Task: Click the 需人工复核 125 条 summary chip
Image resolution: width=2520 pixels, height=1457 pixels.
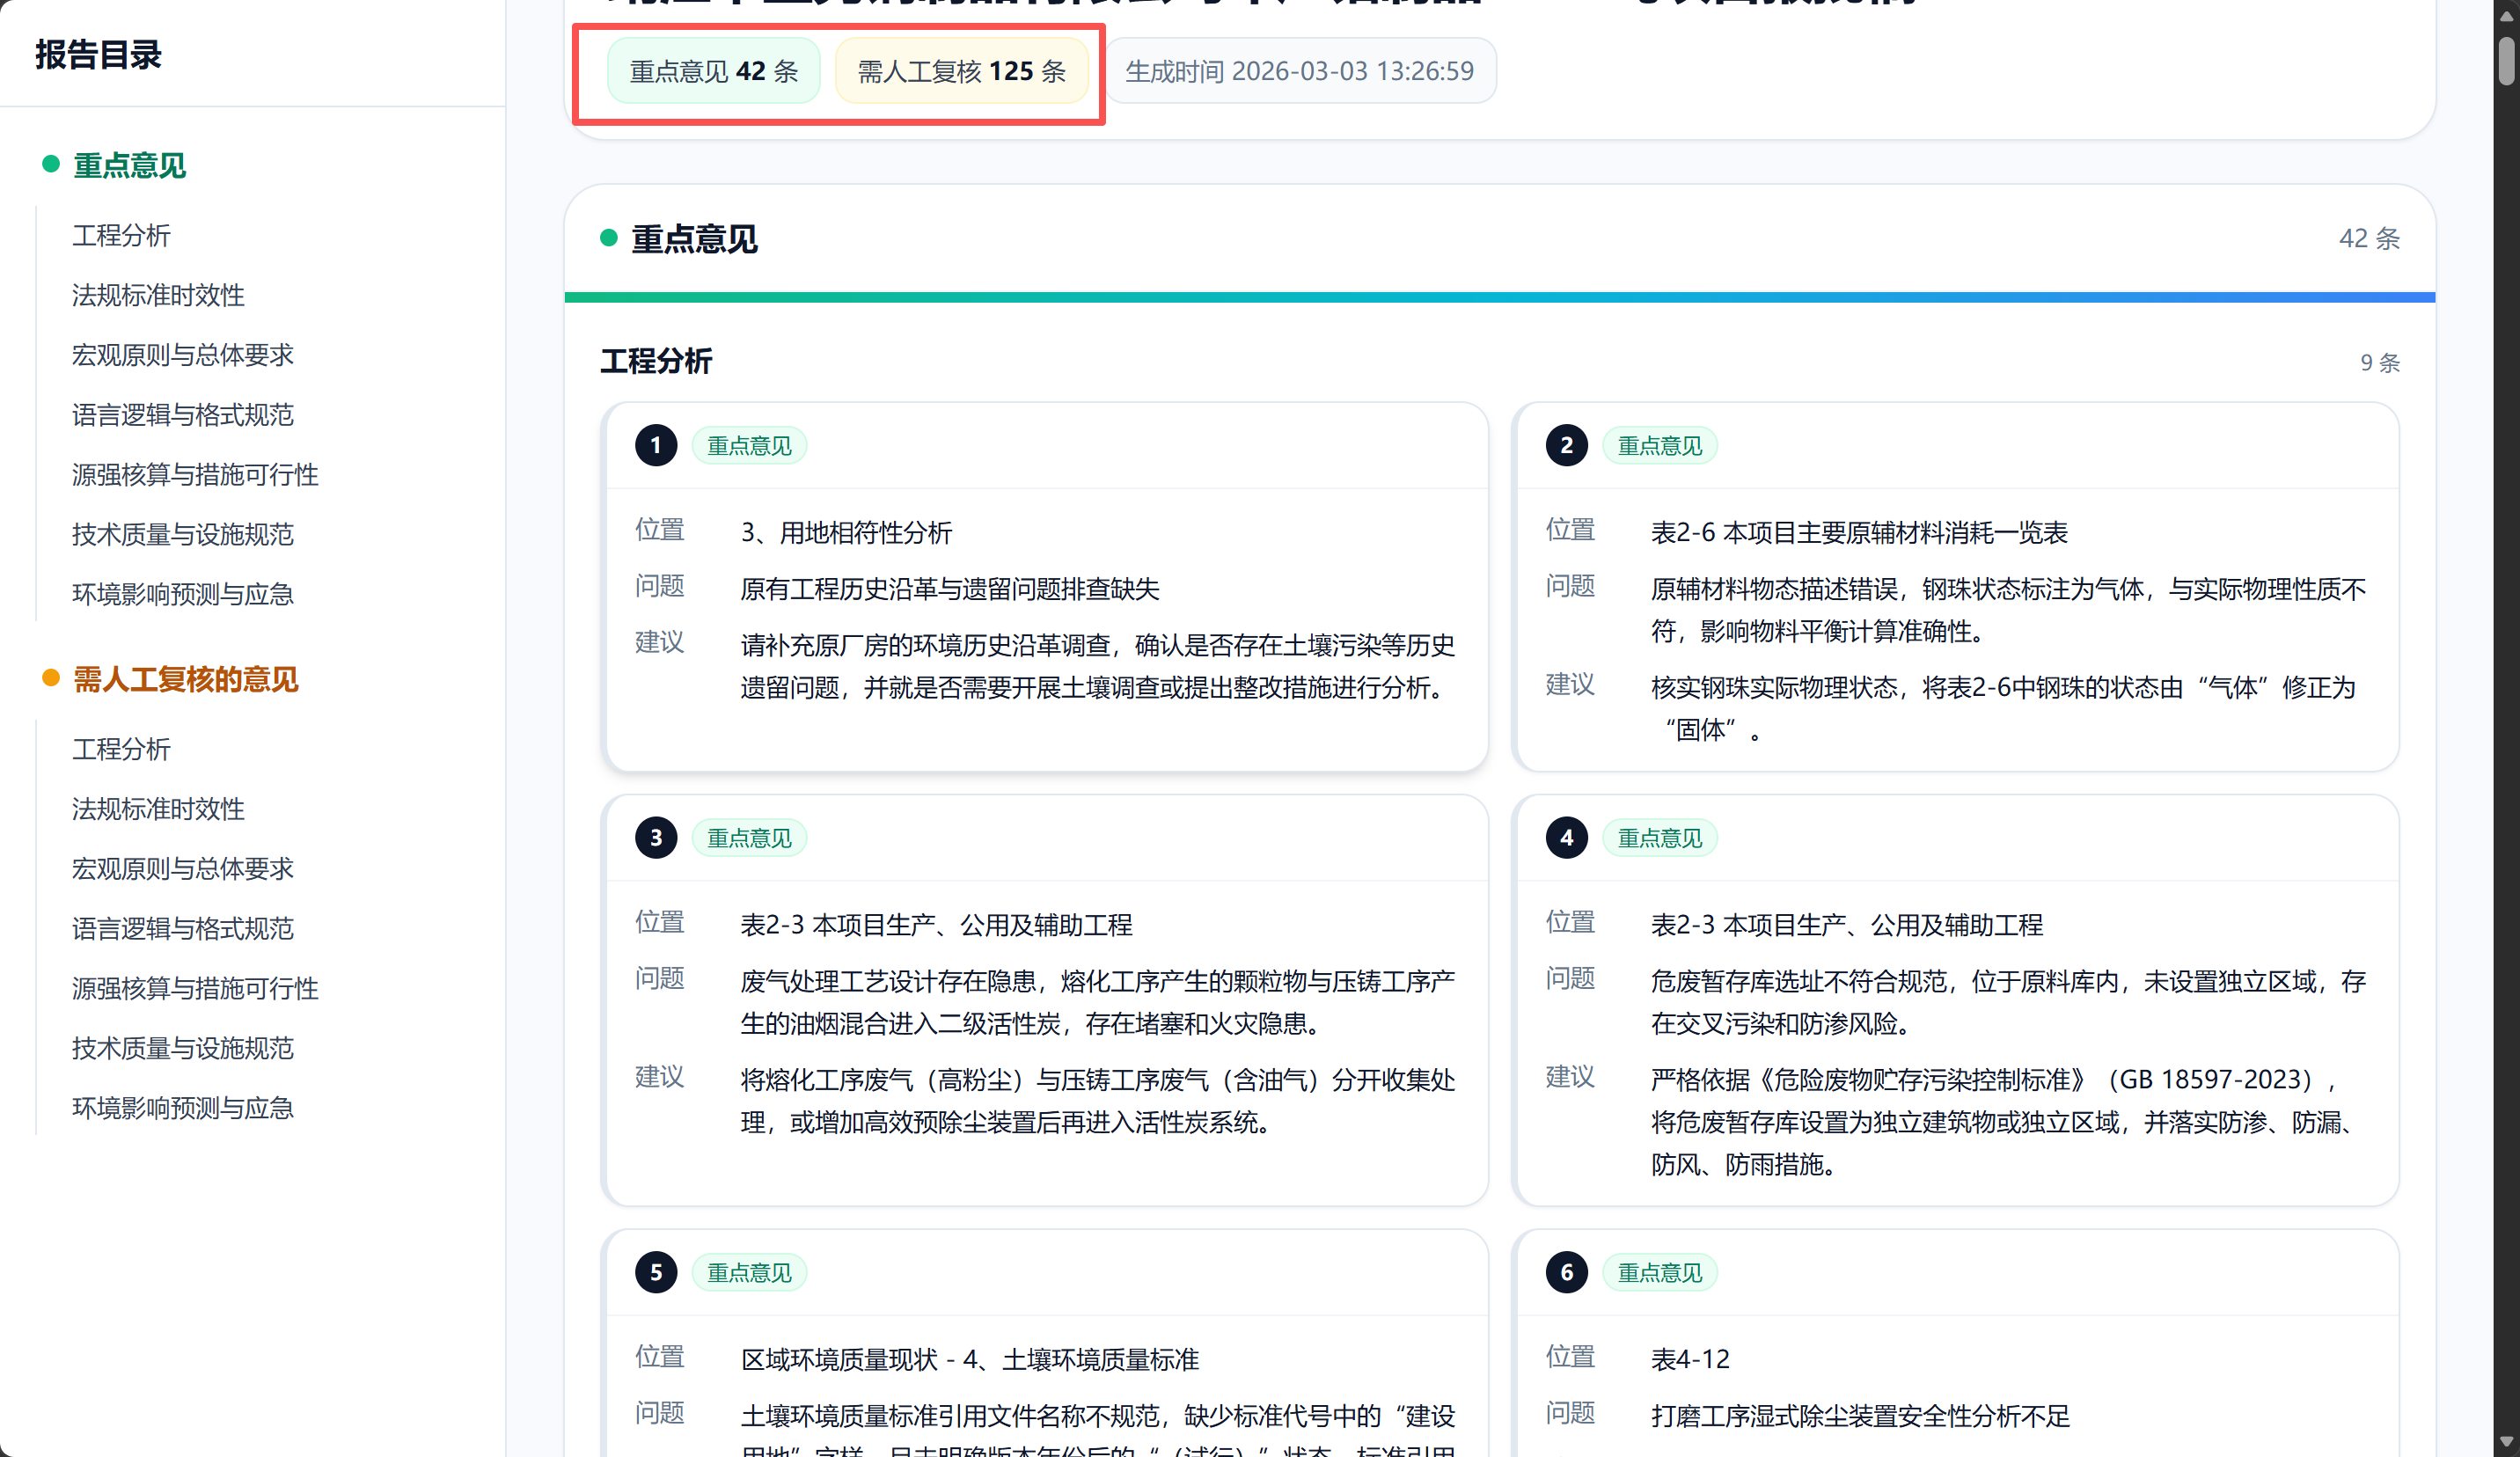Action: pos(961,71)
